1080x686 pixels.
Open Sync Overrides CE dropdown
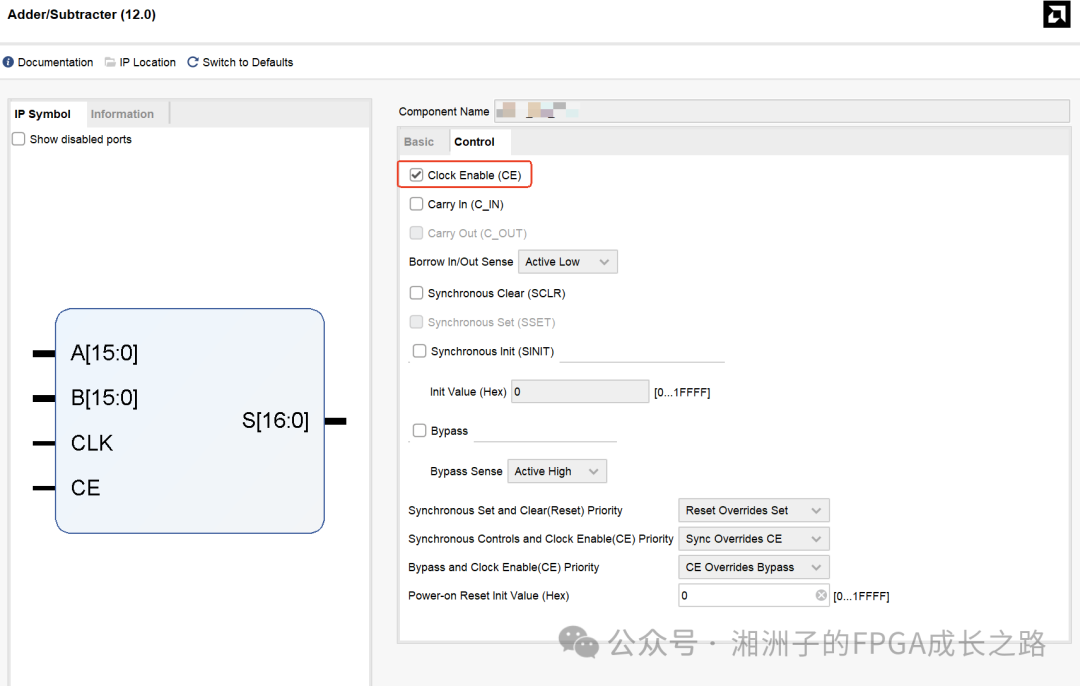click(754, 539)
